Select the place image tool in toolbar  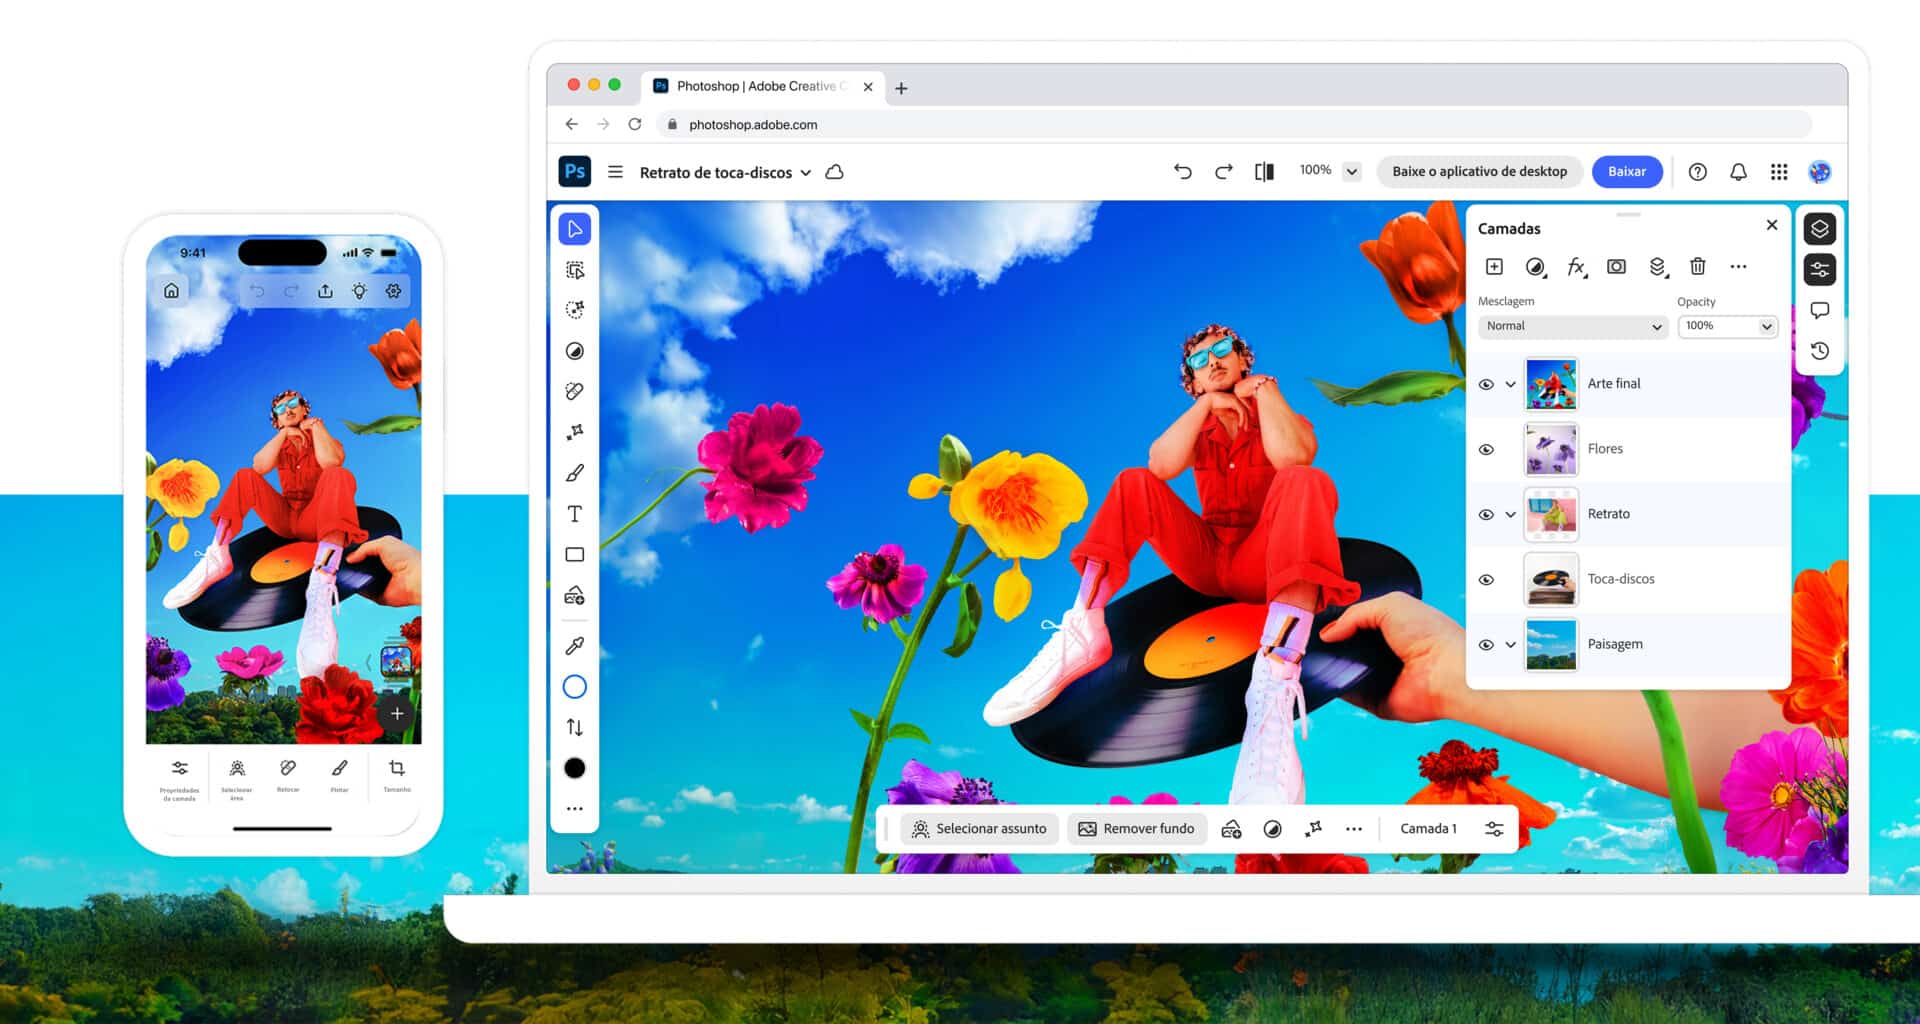point(574,596)
